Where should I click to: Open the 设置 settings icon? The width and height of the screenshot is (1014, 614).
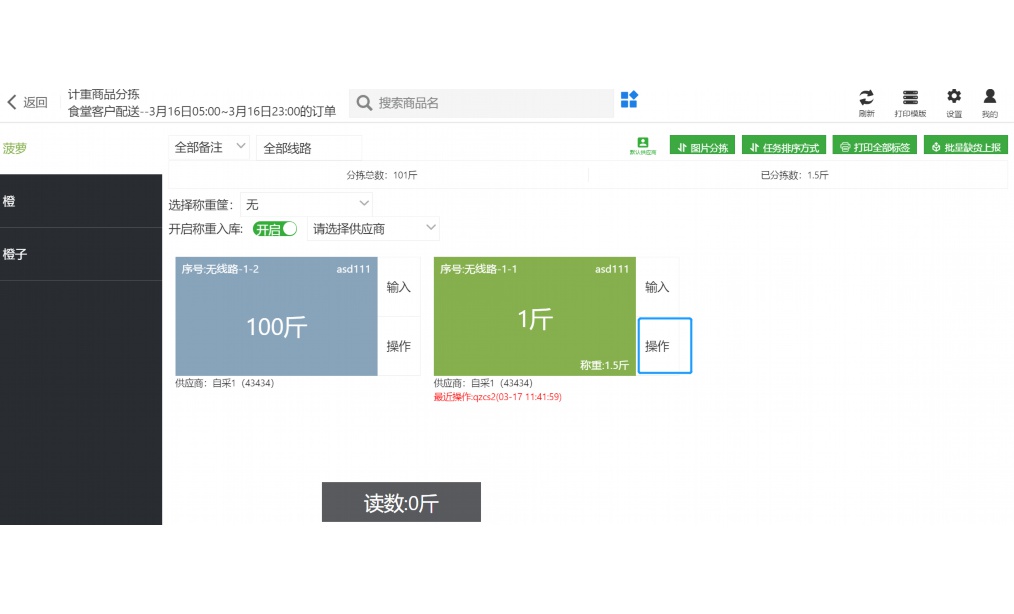(952, 99)
